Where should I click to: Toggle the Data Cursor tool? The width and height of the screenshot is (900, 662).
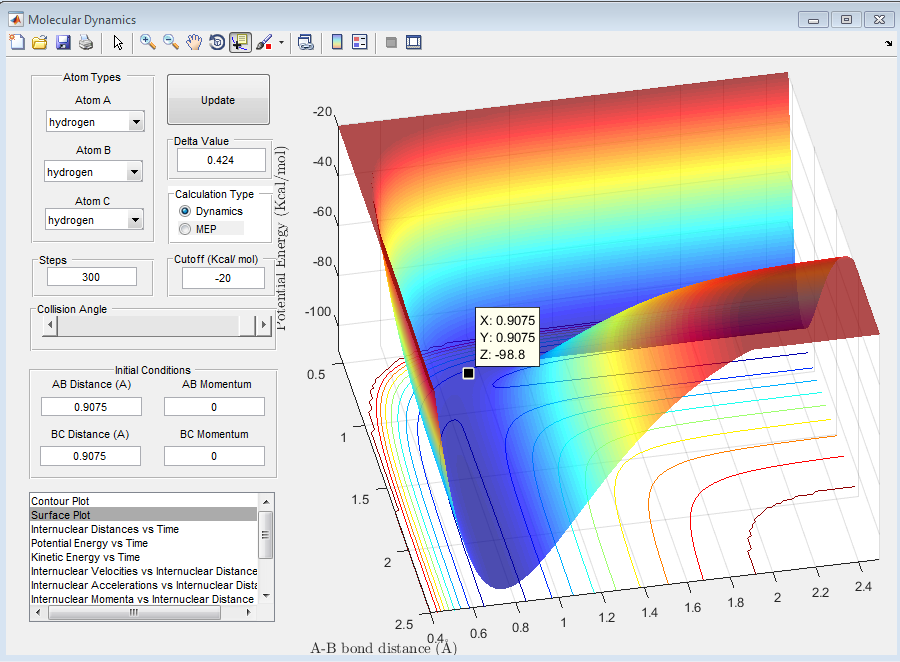240,42
